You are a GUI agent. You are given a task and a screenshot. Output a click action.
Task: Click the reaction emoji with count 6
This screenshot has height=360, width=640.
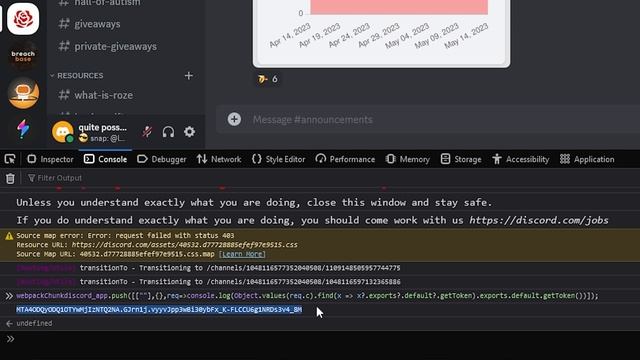point(268,79)
